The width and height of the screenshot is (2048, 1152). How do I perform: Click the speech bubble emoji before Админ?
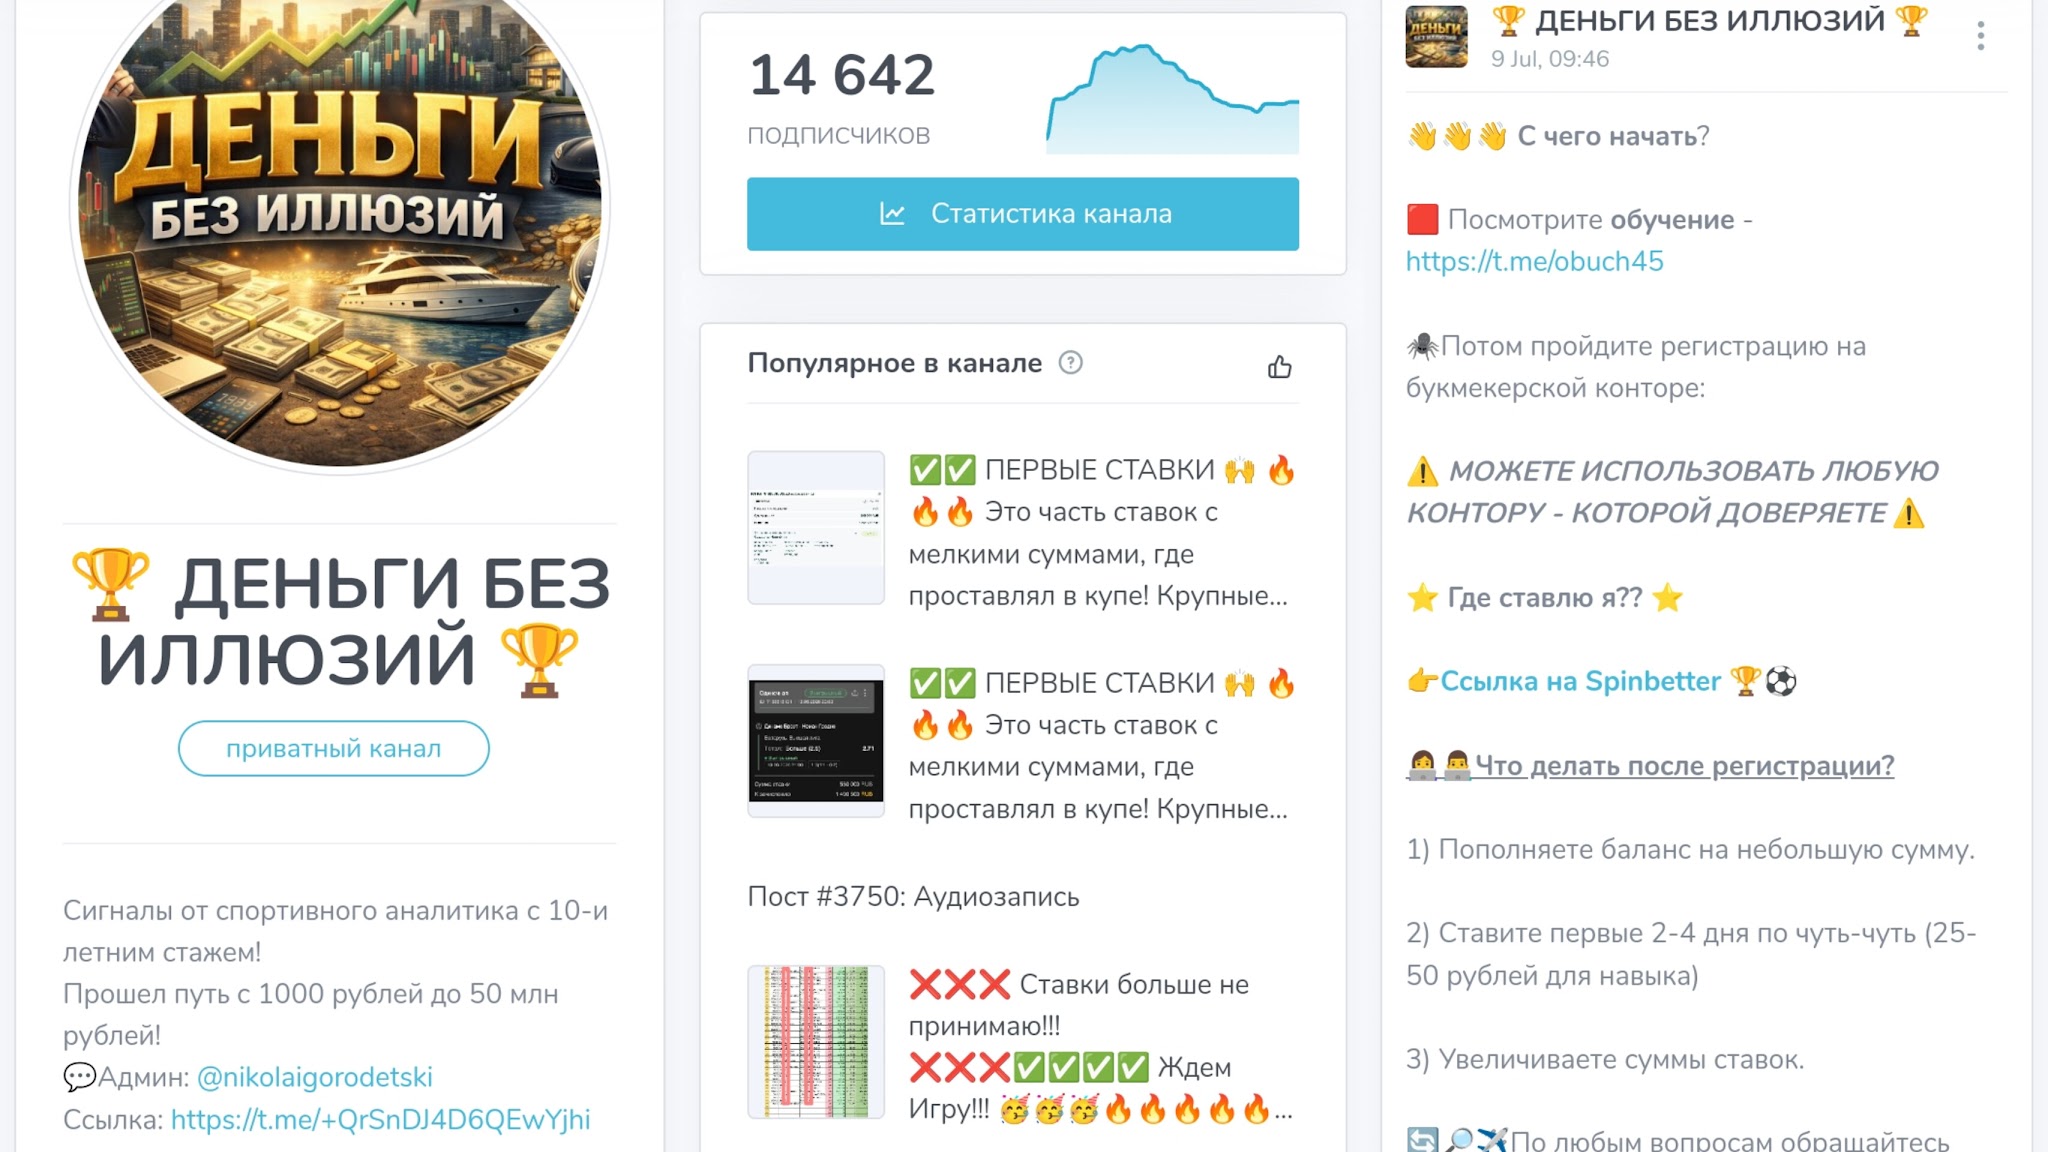79,1077
